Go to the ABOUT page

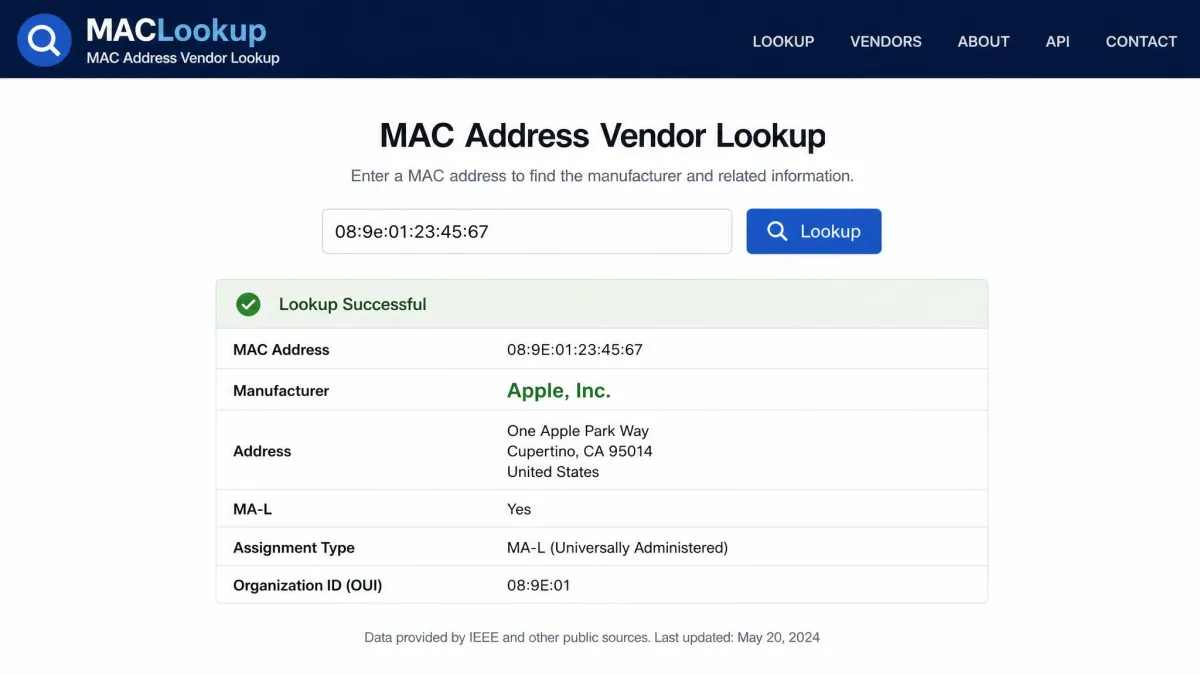[x=983, y=41]
